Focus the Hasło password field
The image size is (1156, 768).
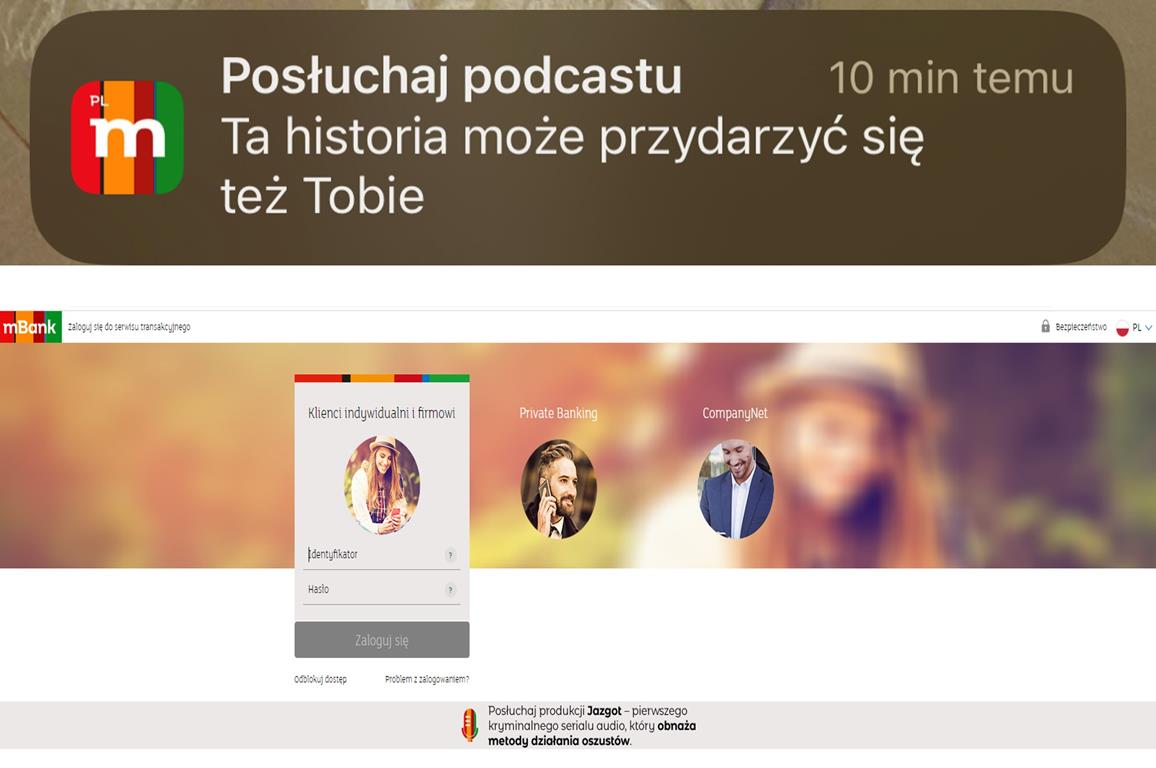(x=381, y=590)
